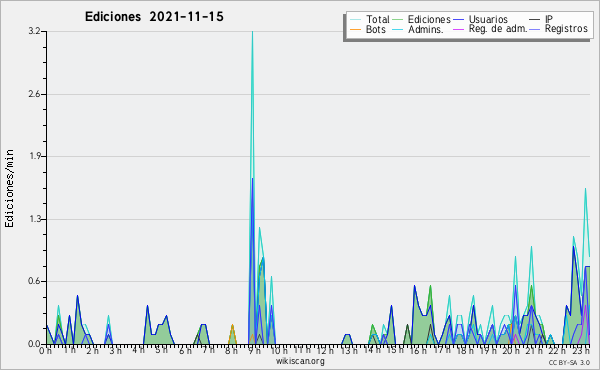Click the 'Usuarios' legend label
The height and width of the screenshot is (370, 600).
tap(488, 19)
